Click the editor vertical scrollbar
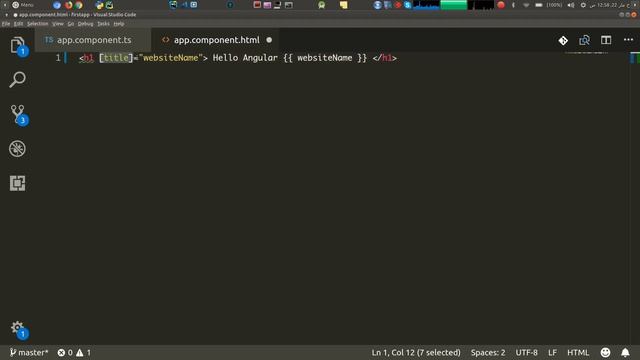The height and width of the screenshot is (360, 640). 635,198
